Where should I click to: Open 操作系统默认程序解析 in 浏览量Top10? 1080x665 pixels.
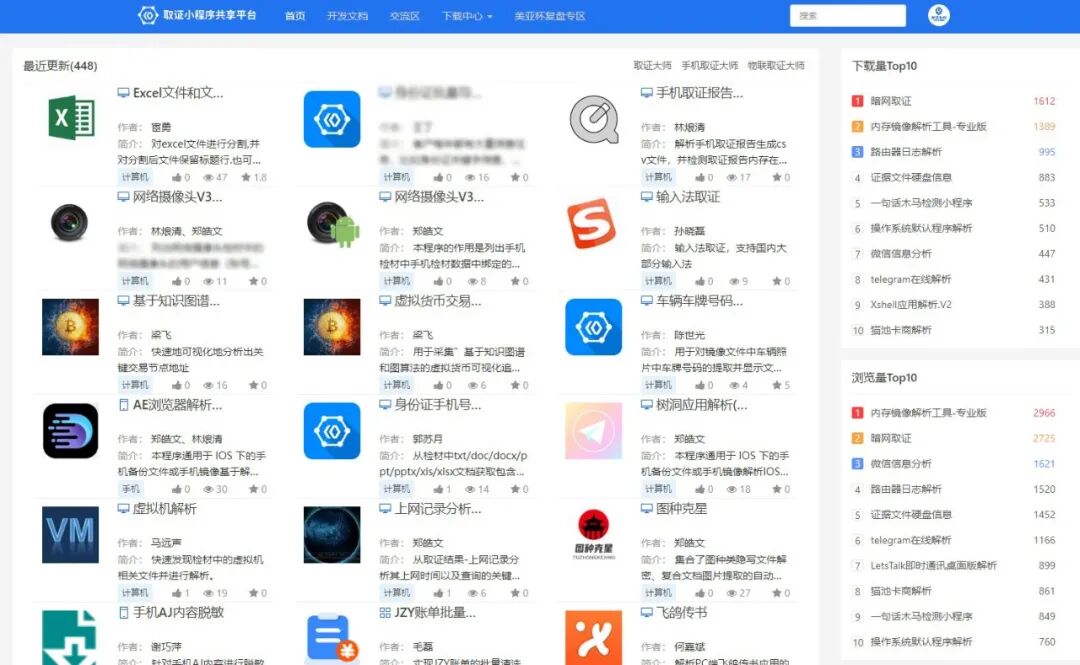coord(921,642)
